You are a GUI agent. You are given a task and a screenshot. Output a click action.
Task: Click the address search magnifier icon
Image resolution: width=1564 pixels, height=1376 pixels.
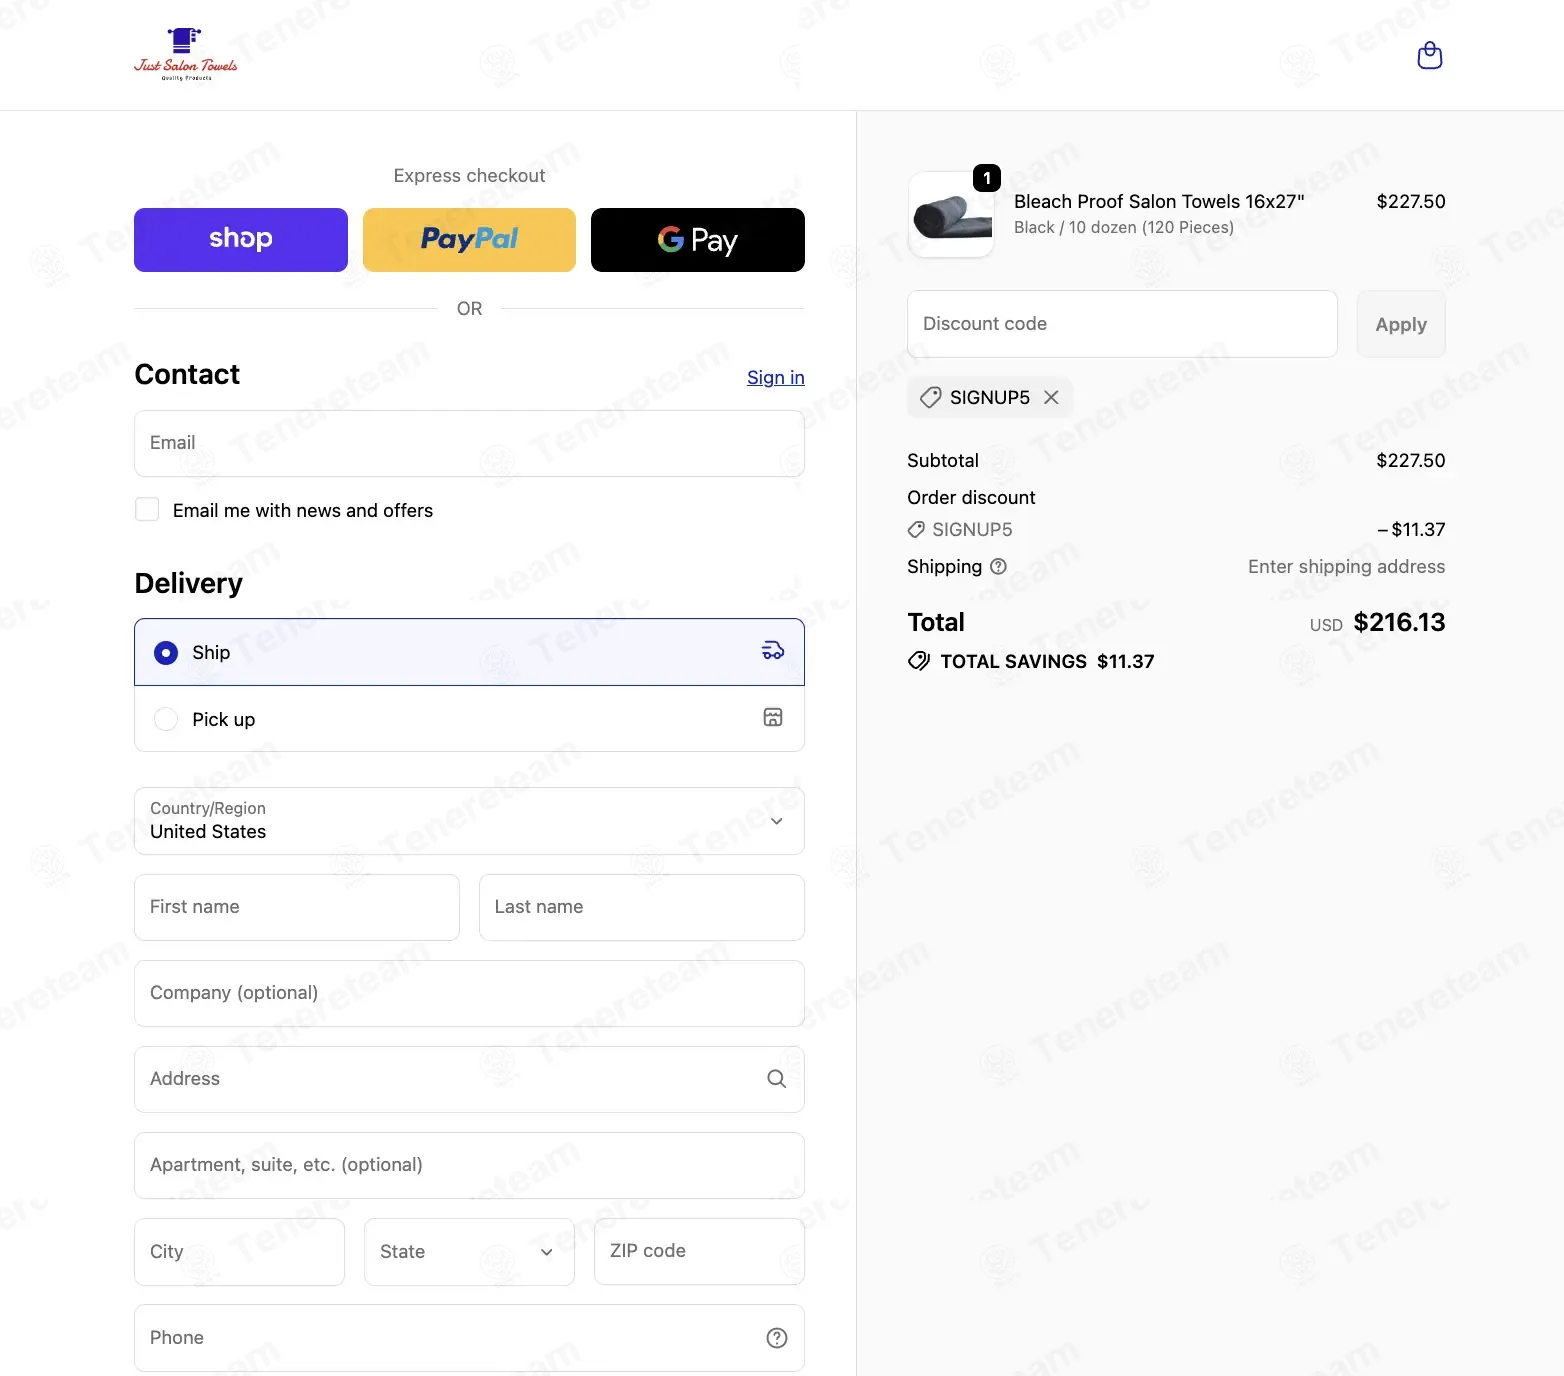[x=777, y=1079]
